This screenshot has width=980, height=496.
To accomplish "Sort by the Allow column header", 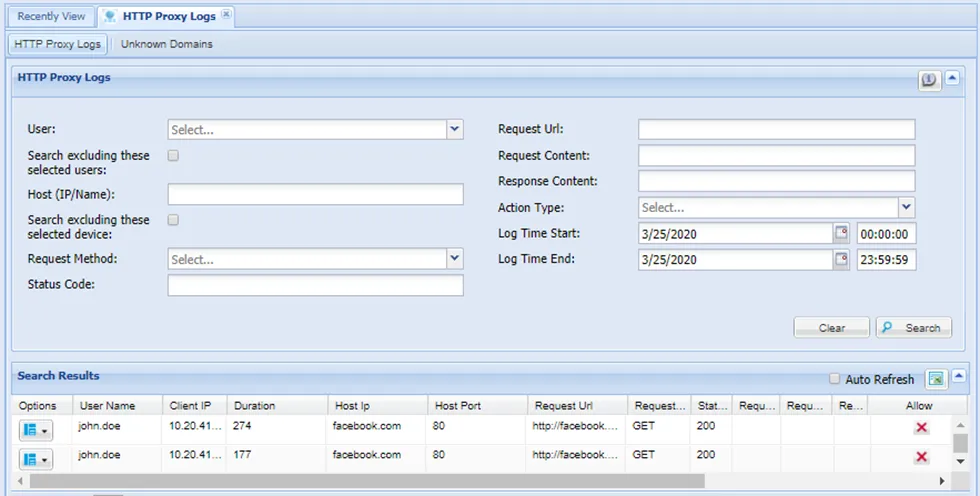I will 919,405.
